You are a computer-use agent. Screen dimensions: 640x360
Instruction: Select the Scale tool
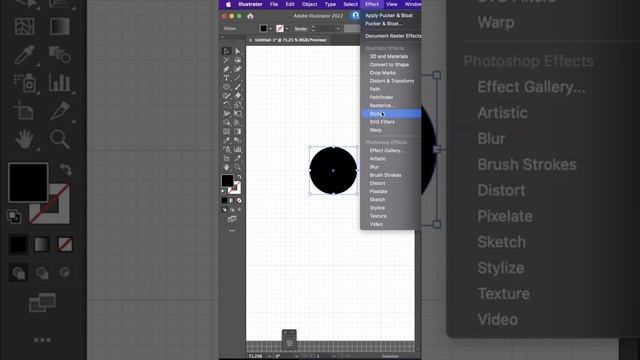click(238, 105)
